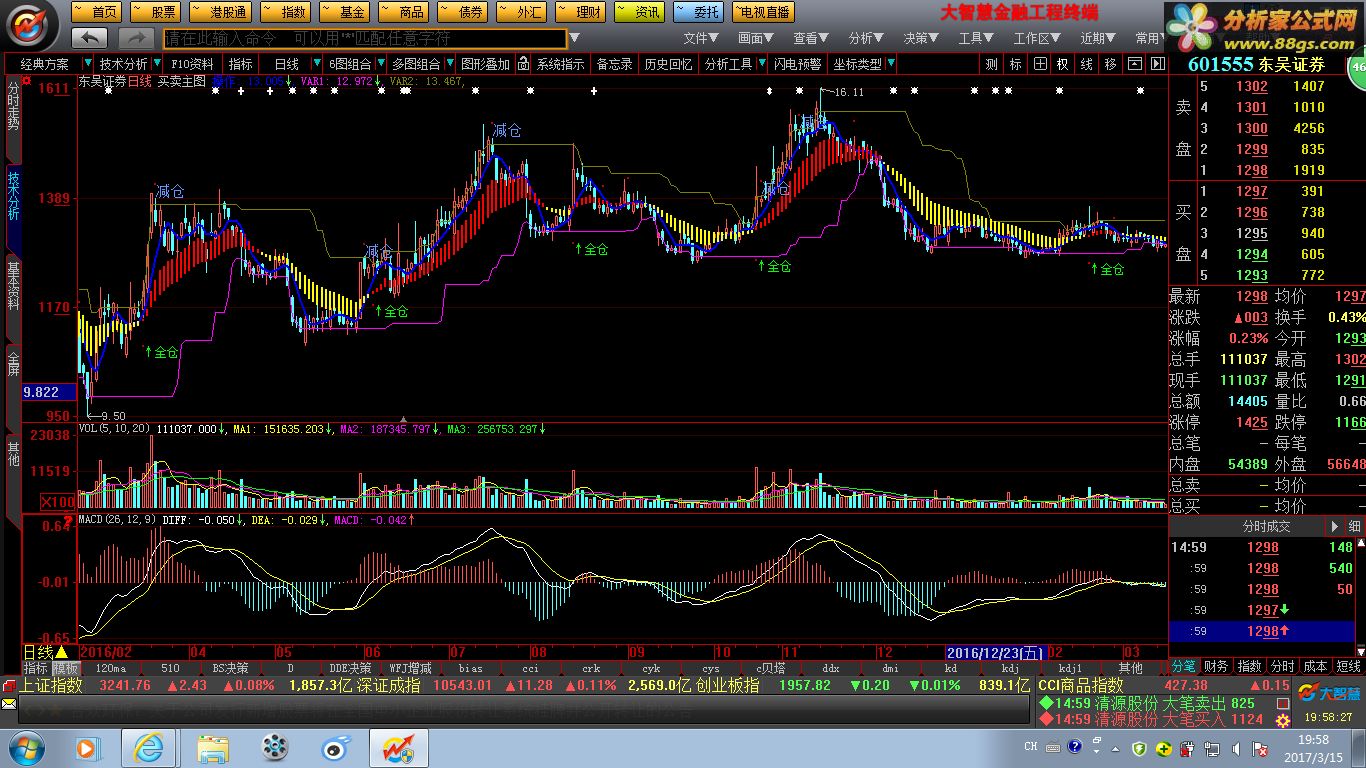Open the file explorer taskbar icon
Screen dimensions: 1366x768
[211, 747]
